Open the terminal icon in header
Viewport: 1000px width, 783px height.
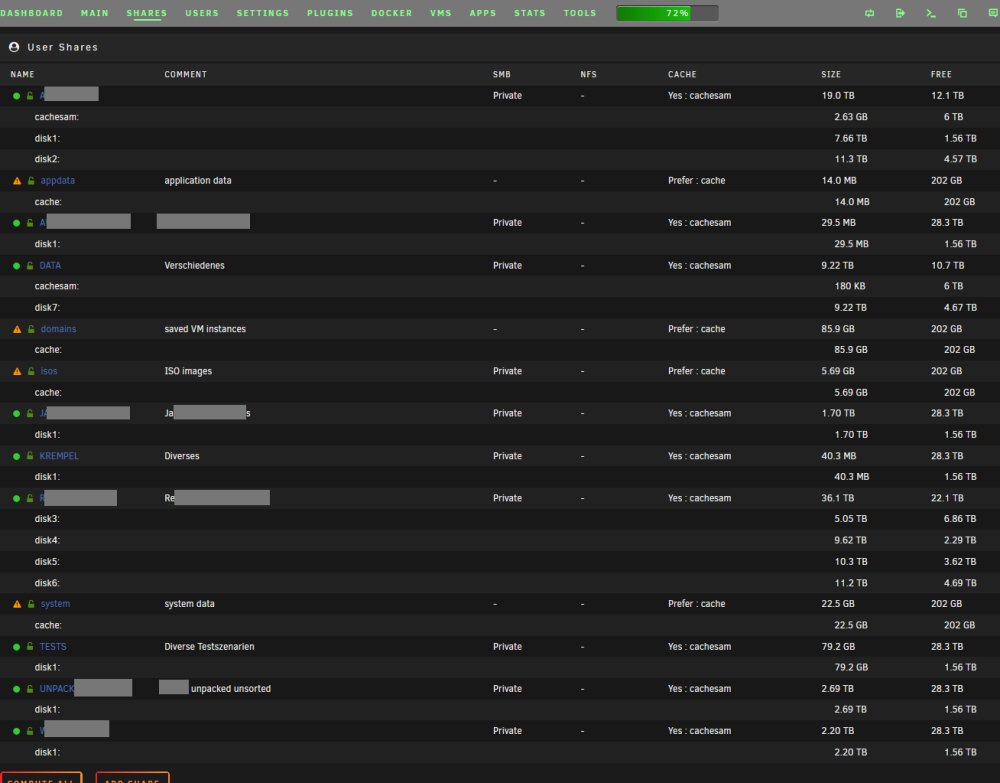click(x=931, y=13)
